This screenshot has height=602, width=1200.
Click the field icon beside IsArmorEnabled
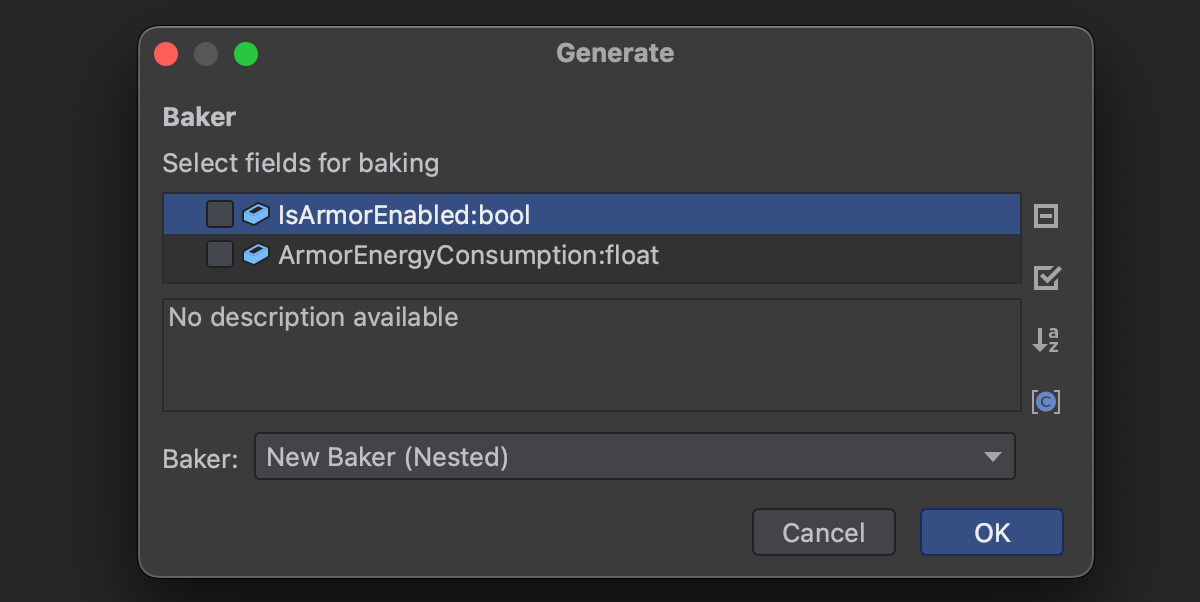(256, 214)
